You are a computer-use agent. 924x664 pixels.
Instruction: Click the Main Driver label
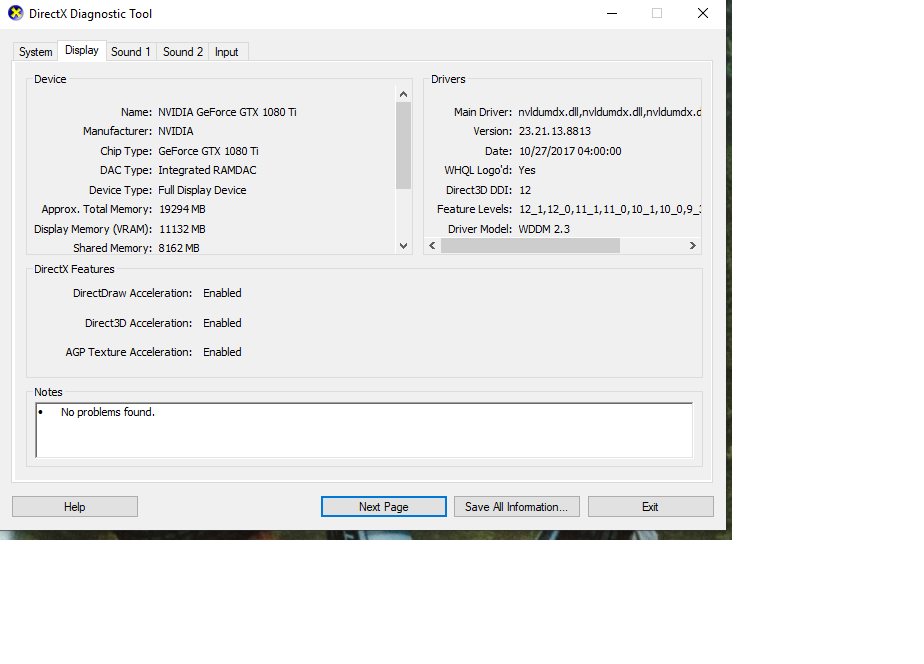[x=483, y=112]
